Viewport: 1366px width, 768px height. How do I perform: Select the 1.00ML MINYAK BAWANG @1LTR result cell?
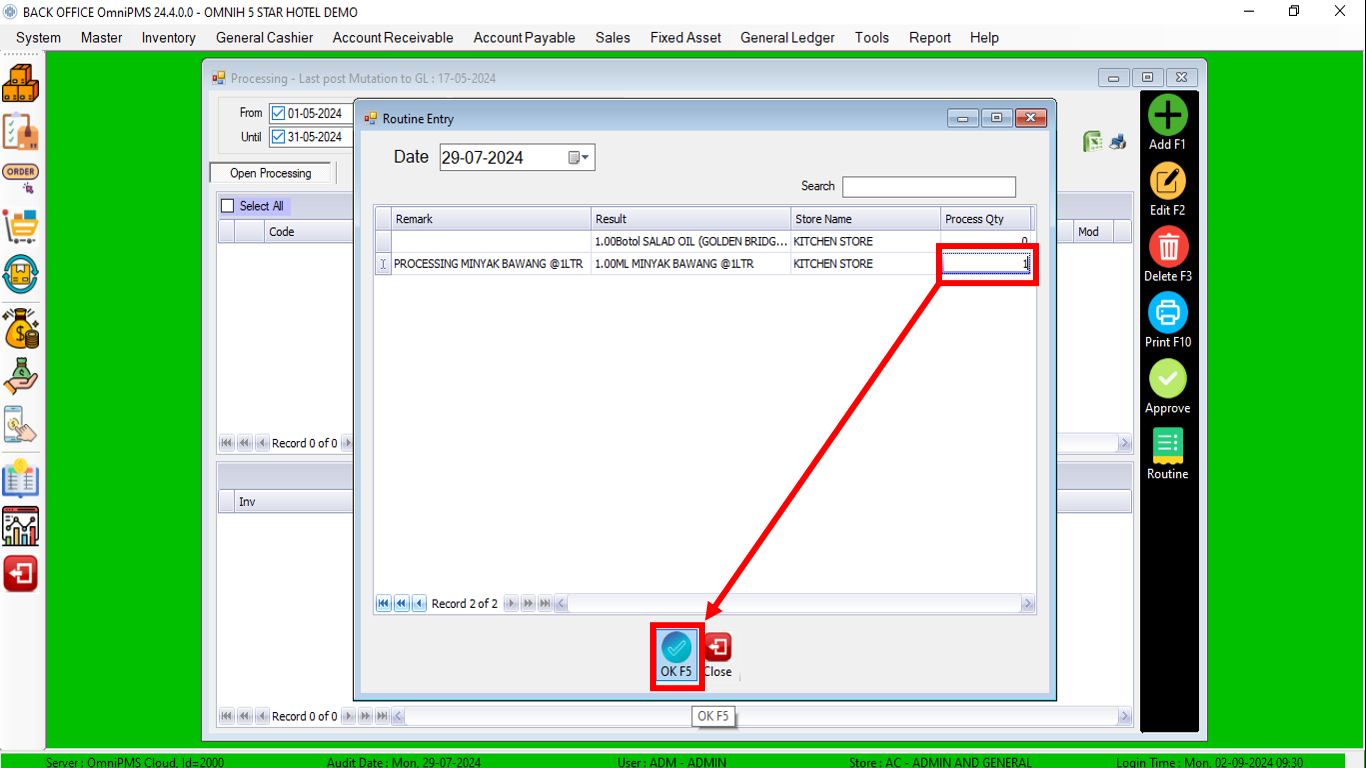[691, 264]
